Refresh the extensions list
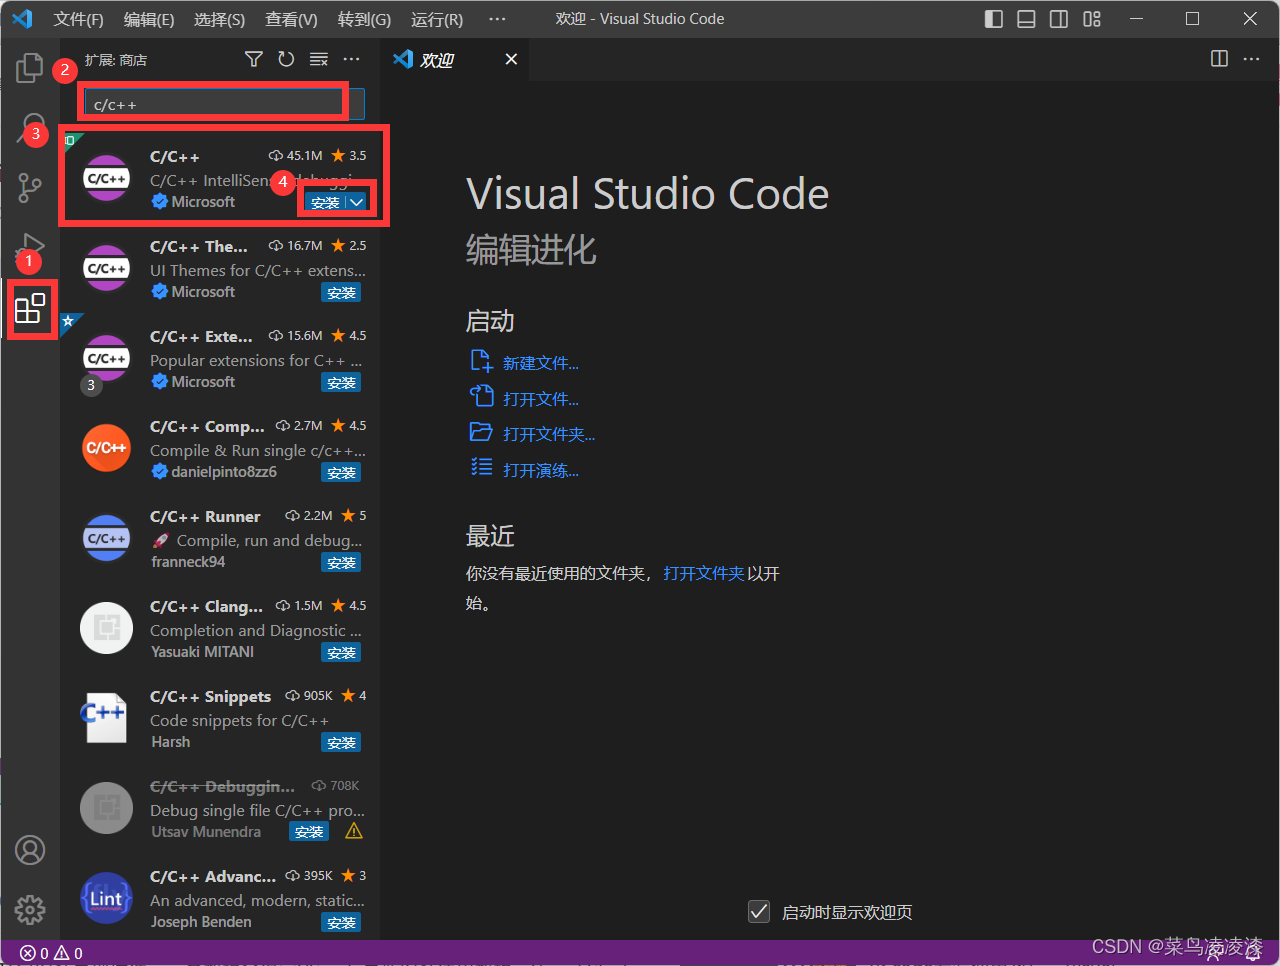 point(286,60)
